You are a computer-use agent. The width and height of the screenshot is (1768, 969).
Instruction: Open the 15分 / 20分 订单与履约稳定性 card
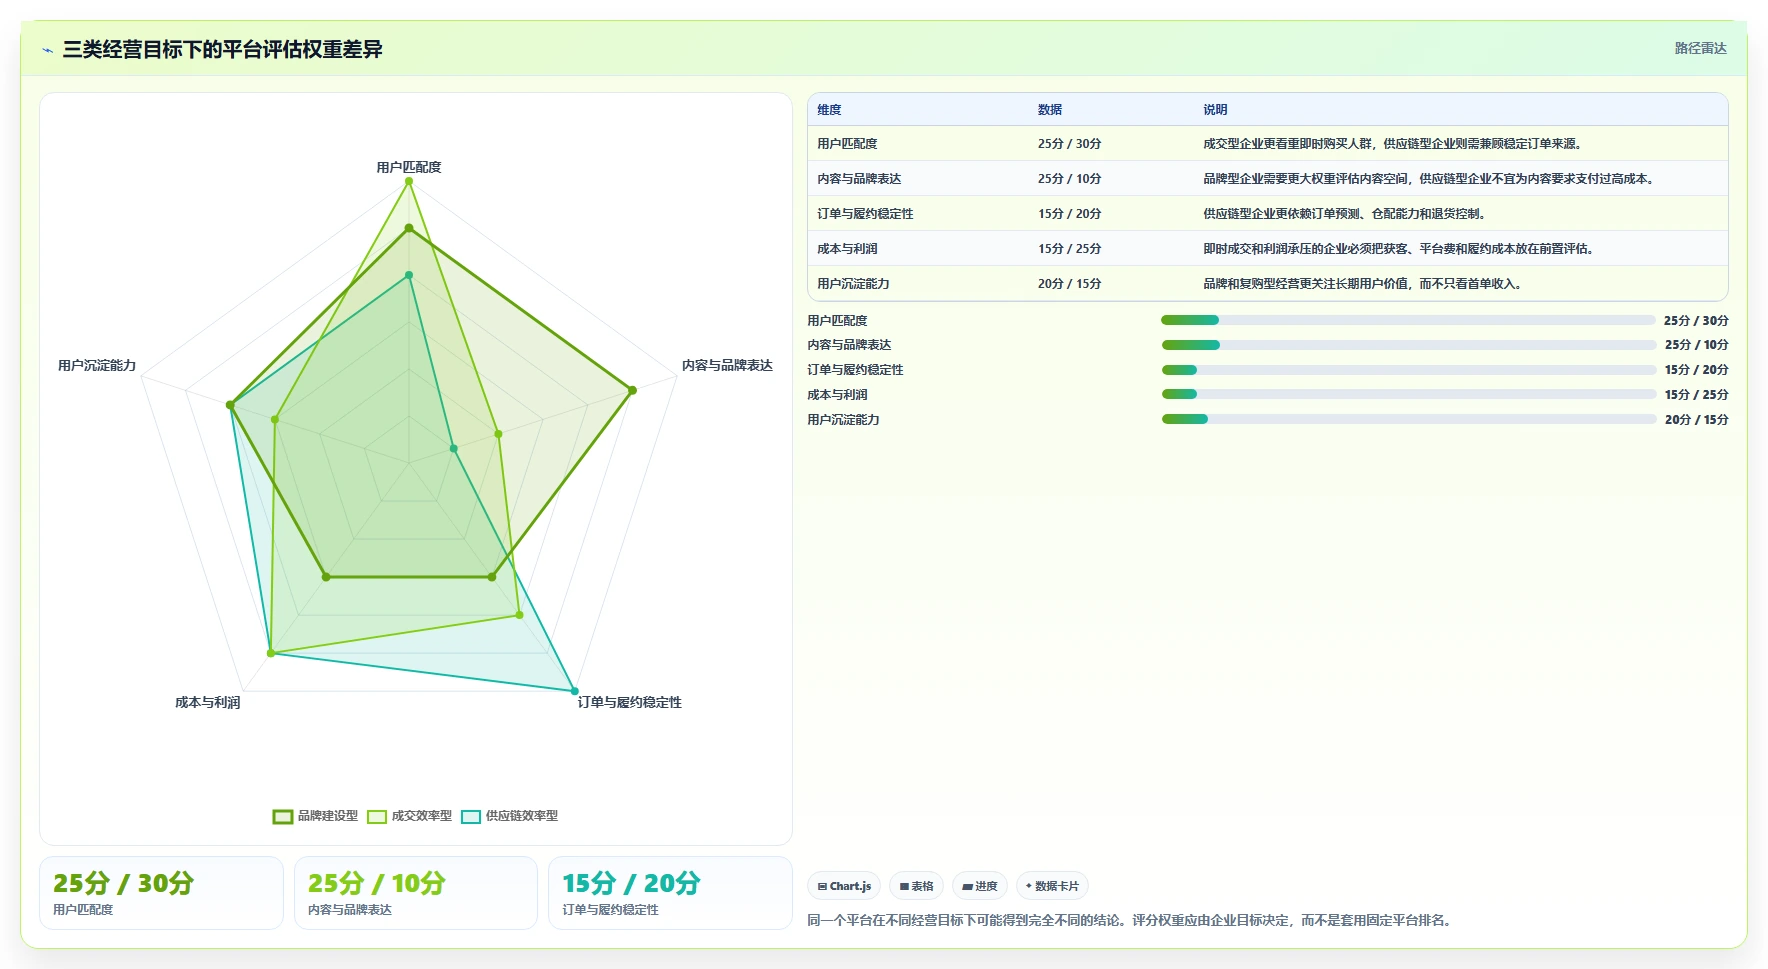670,893
